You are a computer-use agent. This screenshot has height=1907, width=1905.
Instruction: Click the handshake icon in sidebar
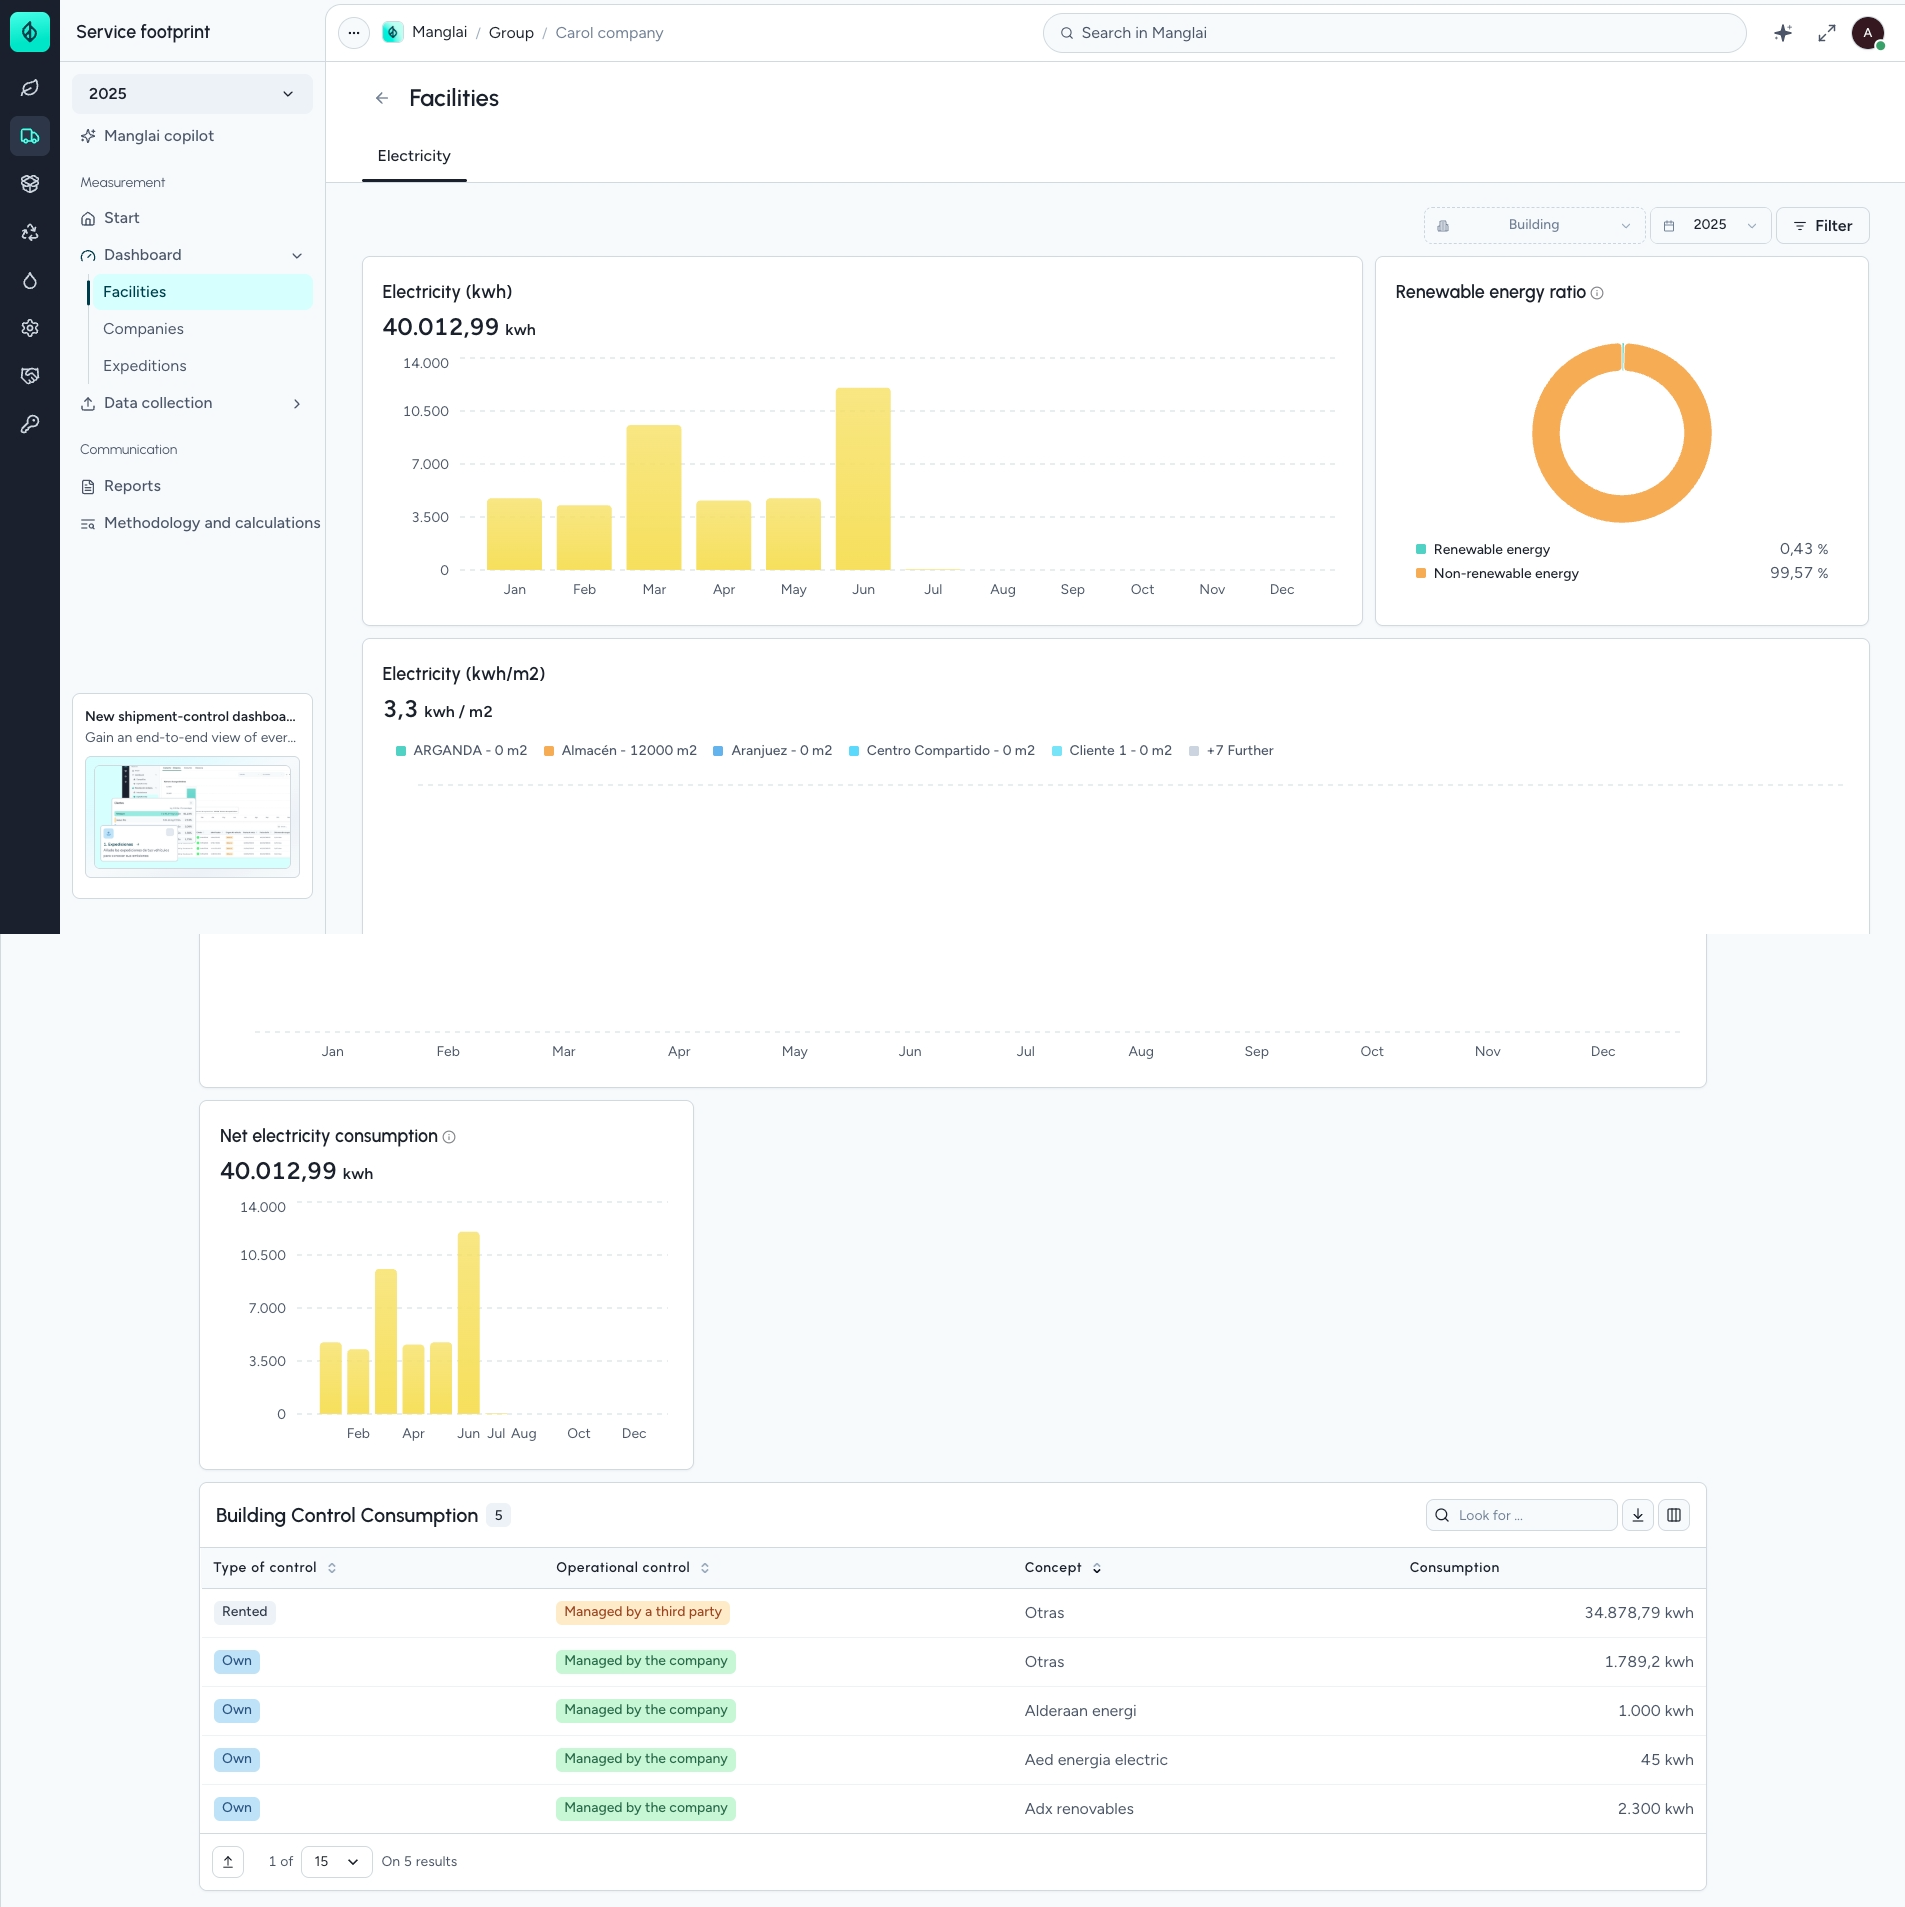(x=30, y=376)
